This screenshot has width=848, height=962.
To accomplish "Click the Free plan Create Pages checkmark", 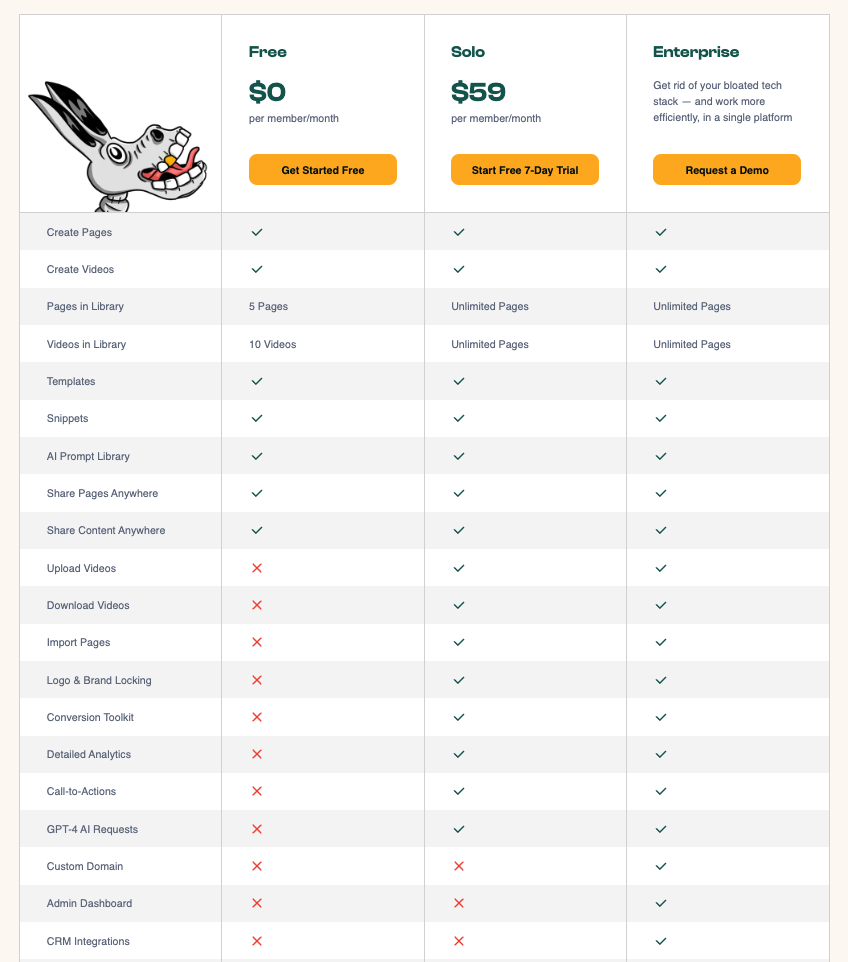I will pos(257,232).
